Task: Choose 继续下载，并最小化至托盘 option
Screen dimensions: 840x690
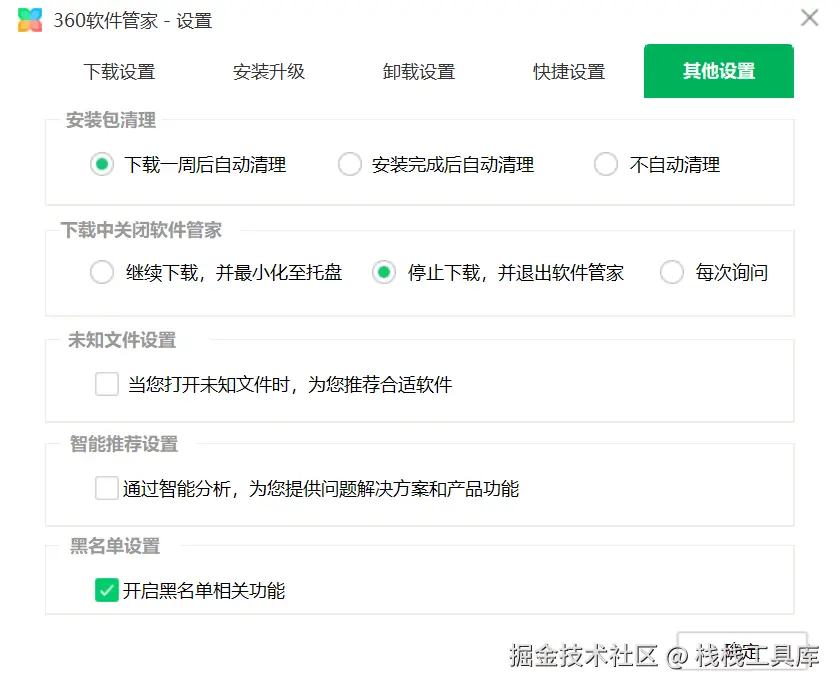Action: coord(102,273)
